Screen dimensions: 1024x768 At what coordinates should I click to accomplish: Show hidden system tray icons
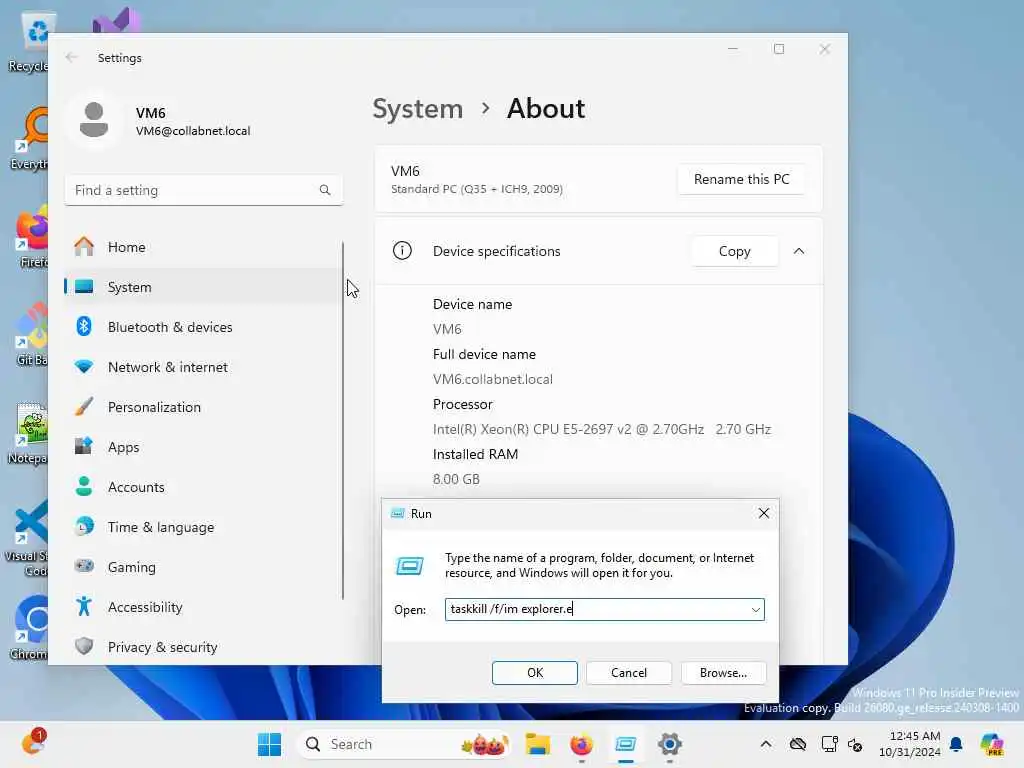click(x=766, y=744)
